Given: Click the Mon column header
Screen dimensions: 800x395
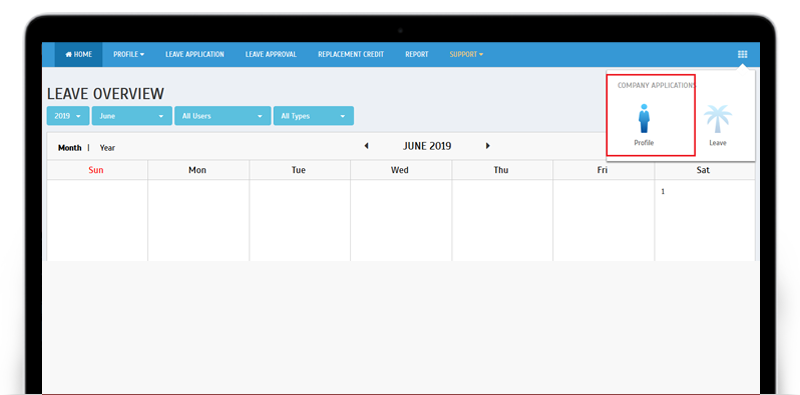Looking at the screenshot, I should coord(197,170).
